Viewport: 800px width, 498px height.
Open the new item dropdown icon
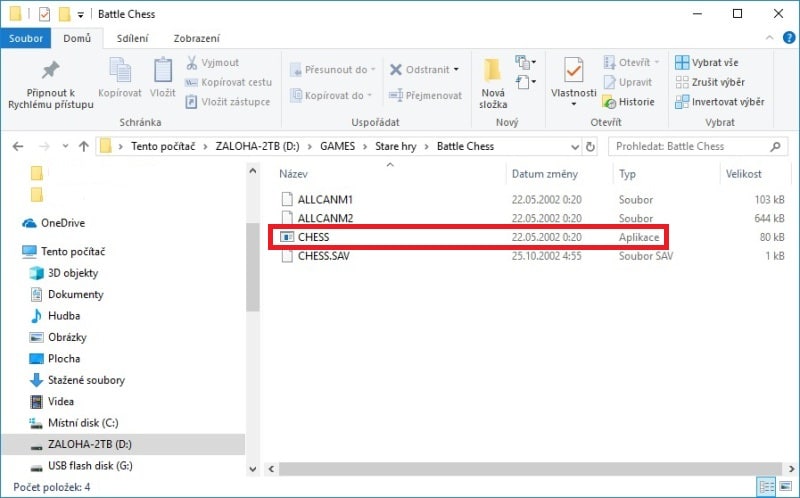(526, 62)
